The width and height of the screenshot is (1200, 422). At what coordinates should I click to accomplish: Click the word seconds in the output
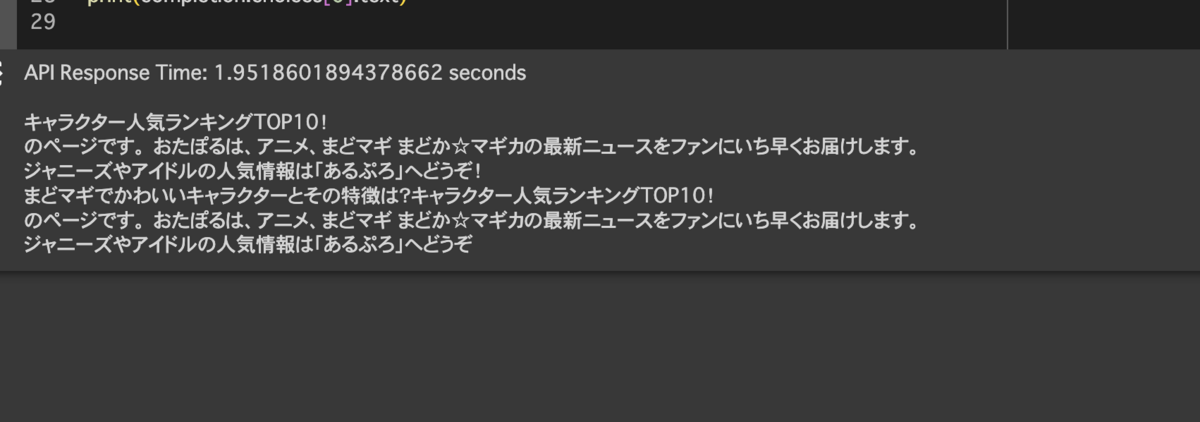tap(487, 73)
